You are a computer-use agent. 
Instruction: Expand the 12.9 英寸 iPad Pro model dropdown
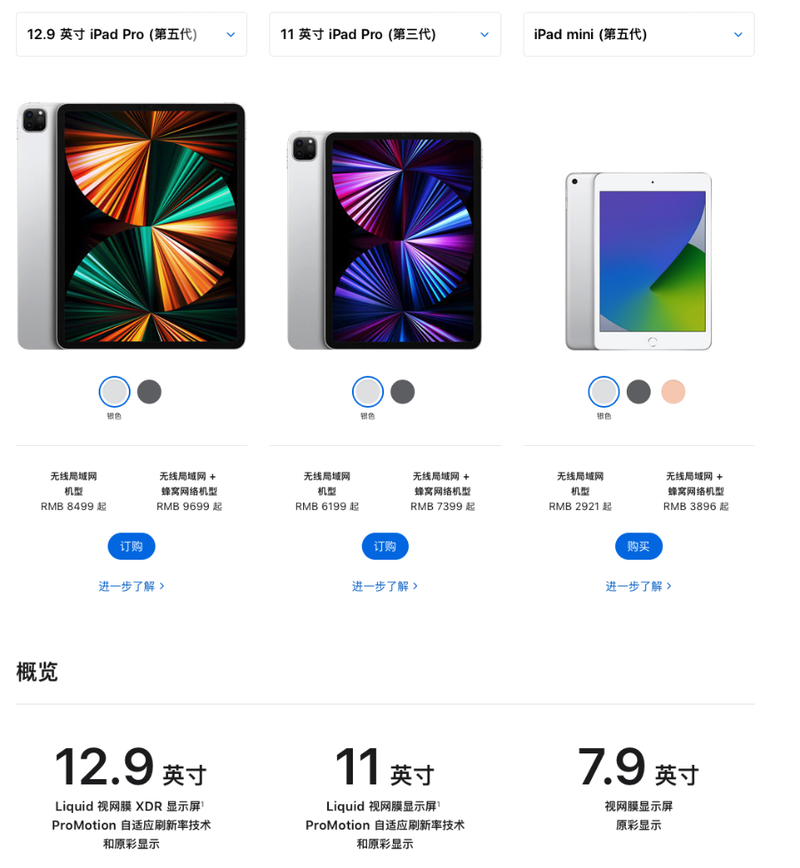tap(131, 34)
